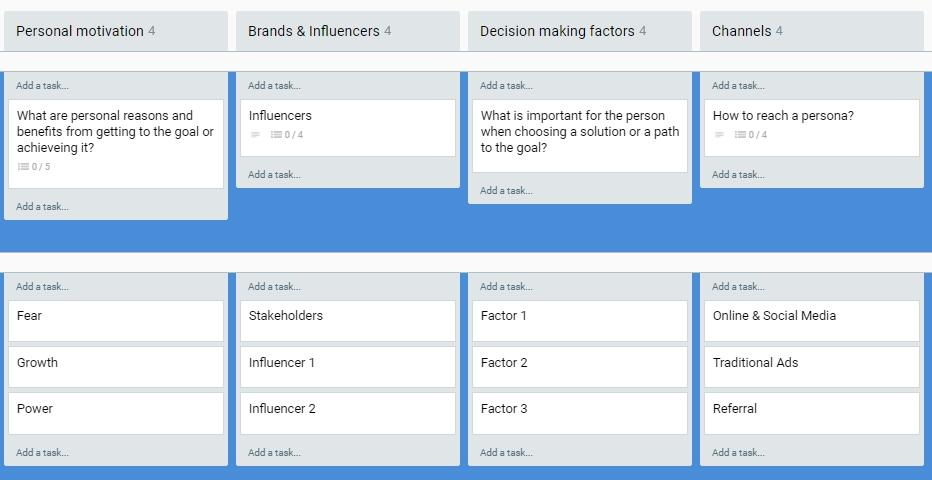Open the Factor 1 task card
Viewport: 932px width, 480px height.
click(x=580, y=321)
